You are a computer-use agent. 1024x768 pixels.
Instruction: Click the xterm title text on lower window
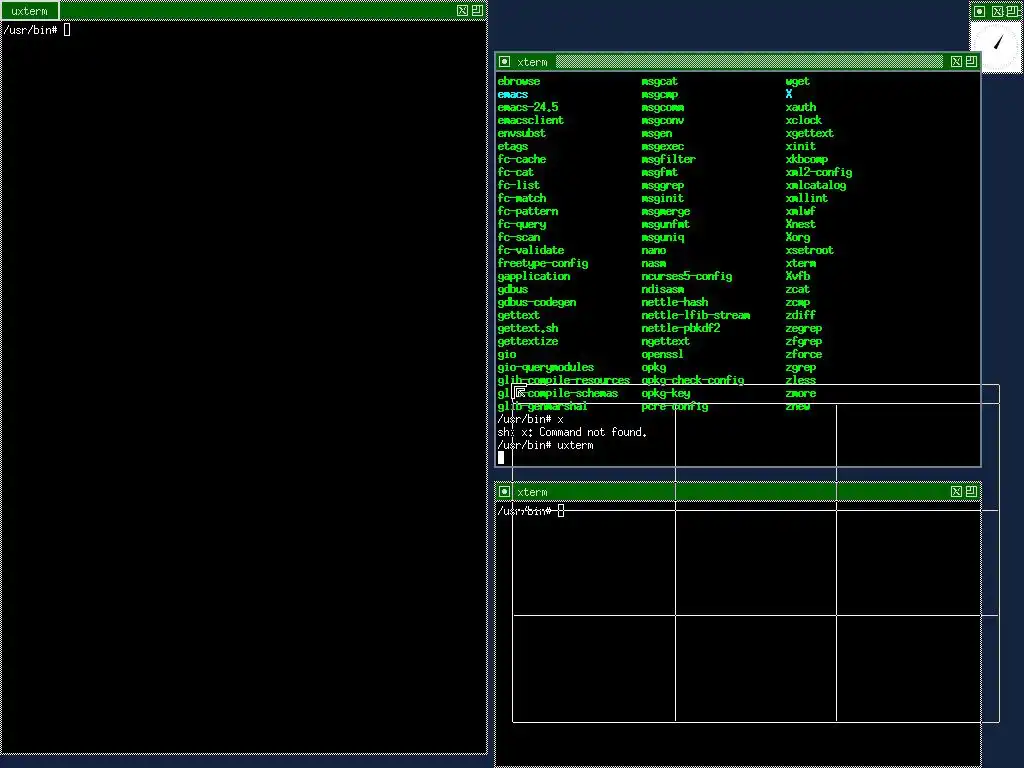532,492
